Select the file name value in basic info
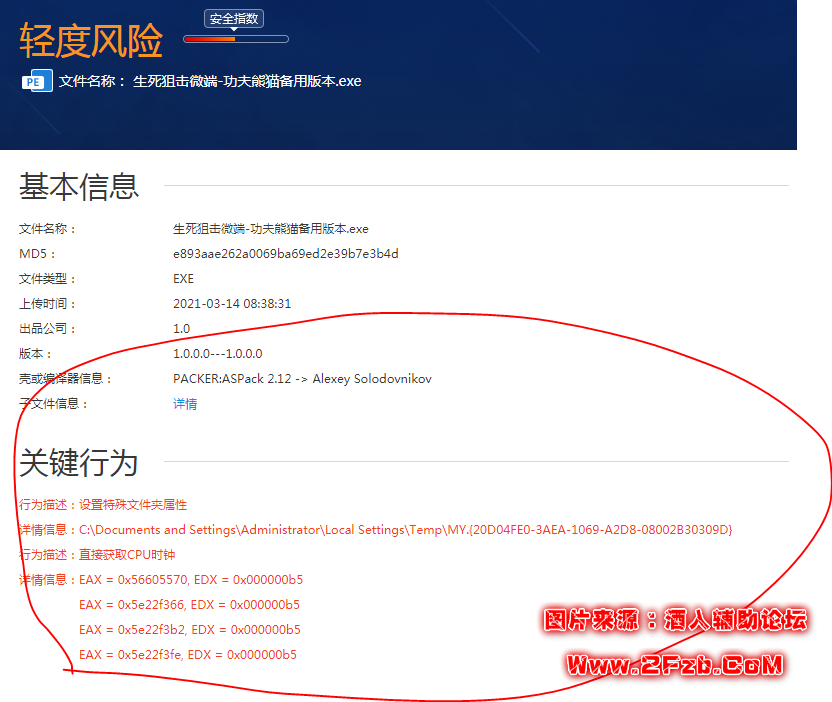Viewport: 832px width, 702px height. click(x=271, y=229)
